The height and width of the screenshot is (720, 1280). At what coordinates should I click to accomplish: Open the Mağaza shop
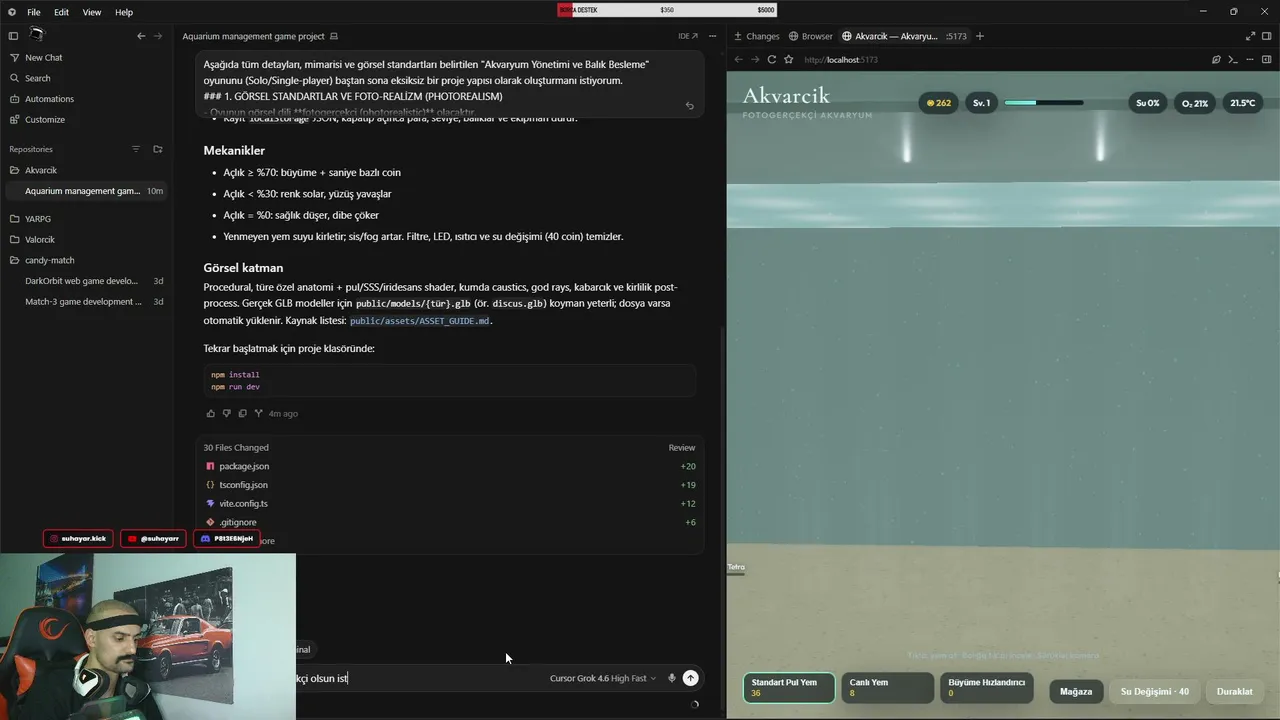click(1076, 691)
